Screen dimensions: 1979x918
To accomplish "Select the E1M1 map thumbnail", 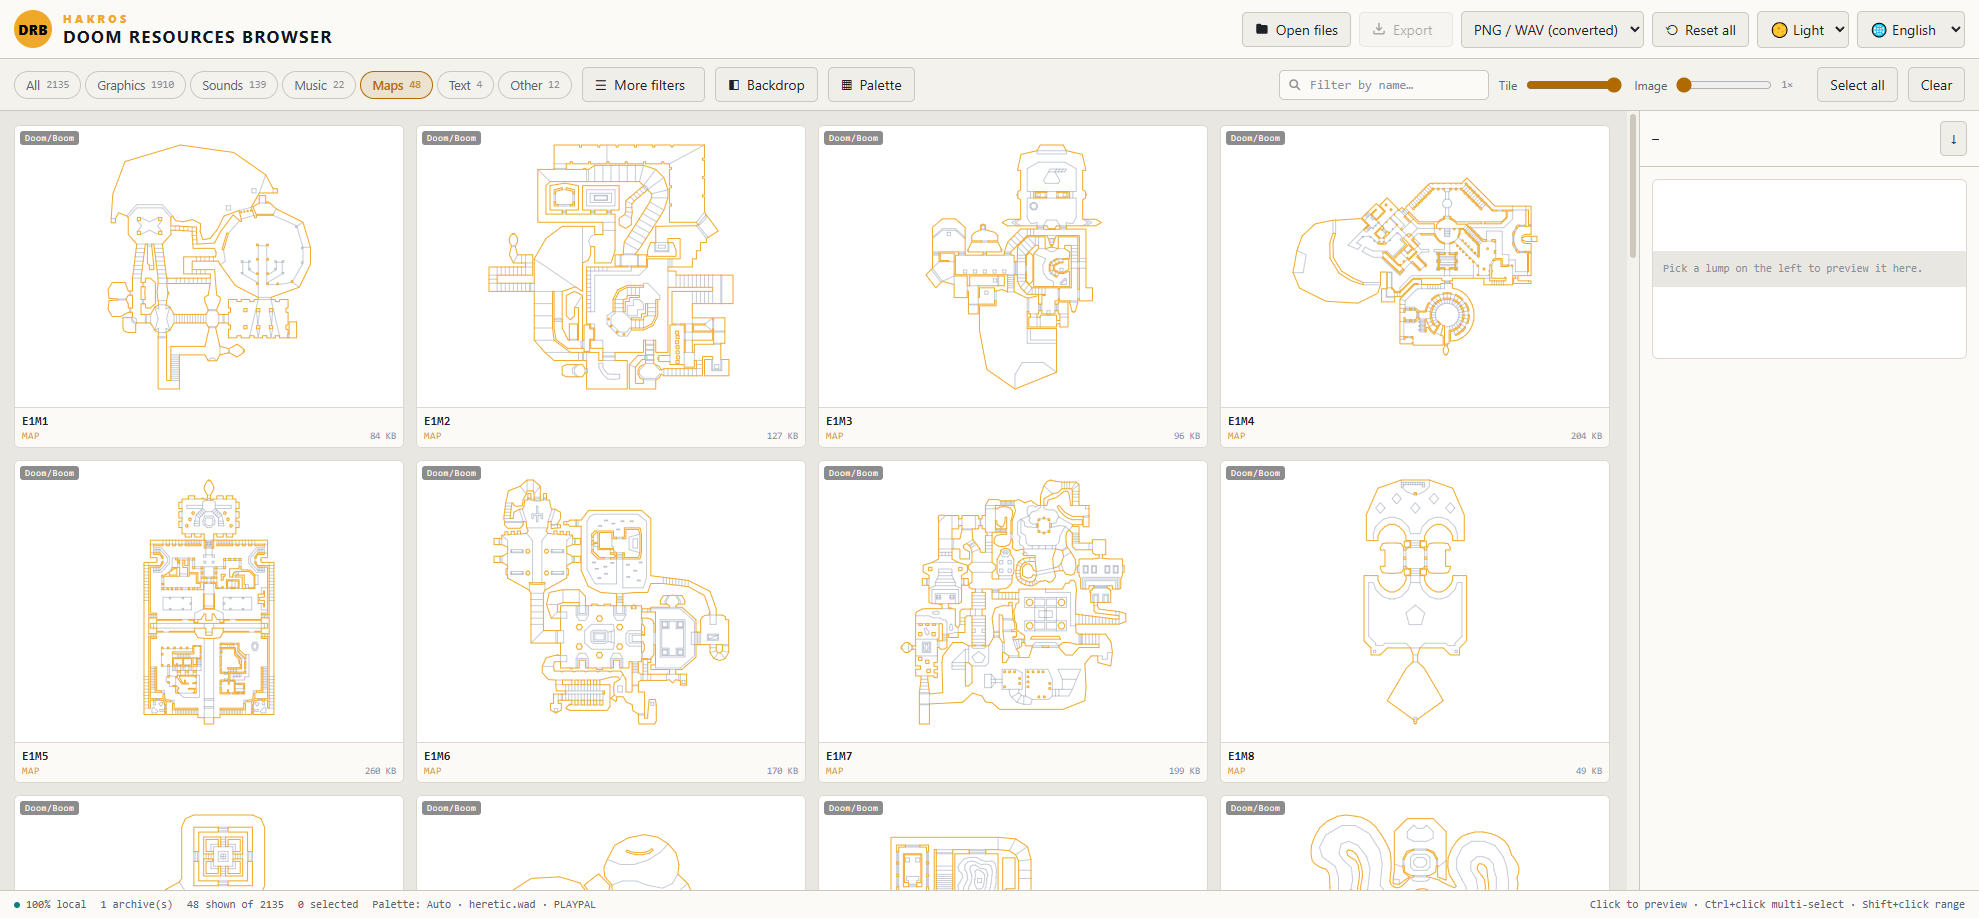I will pos(209,266).
